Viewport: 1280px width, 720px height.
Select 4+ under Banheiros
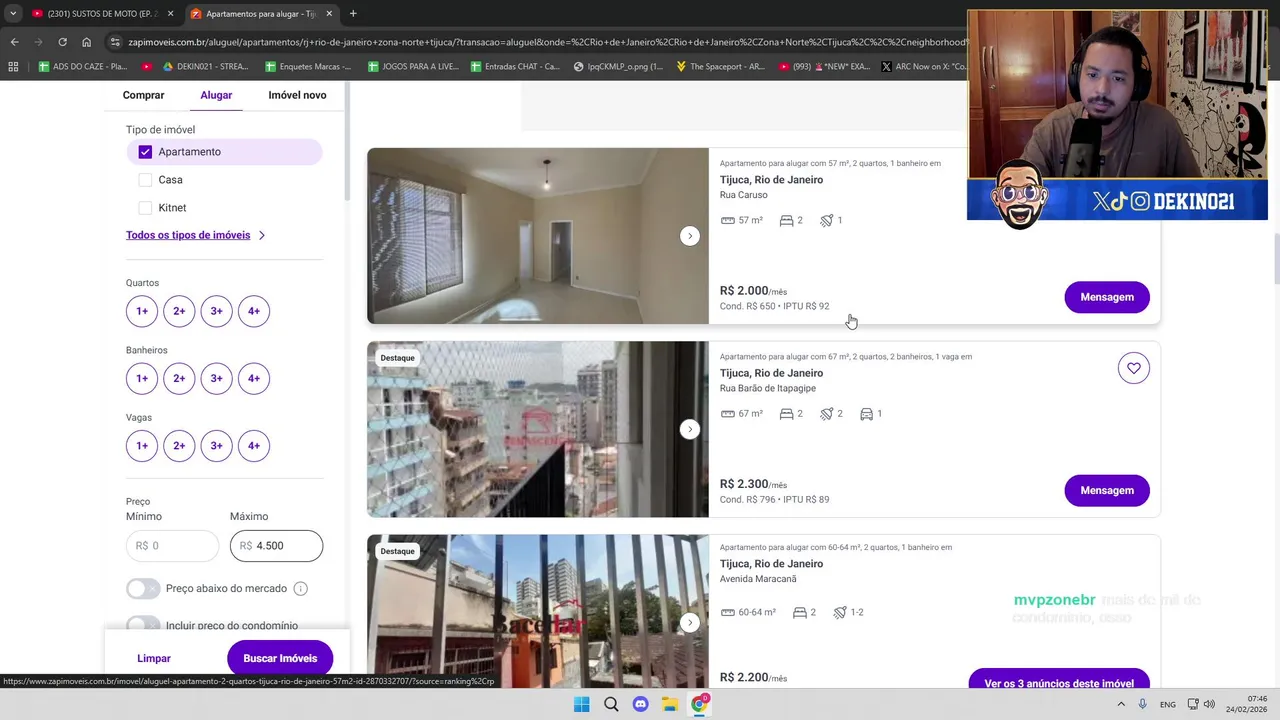(x=254, y=378)
